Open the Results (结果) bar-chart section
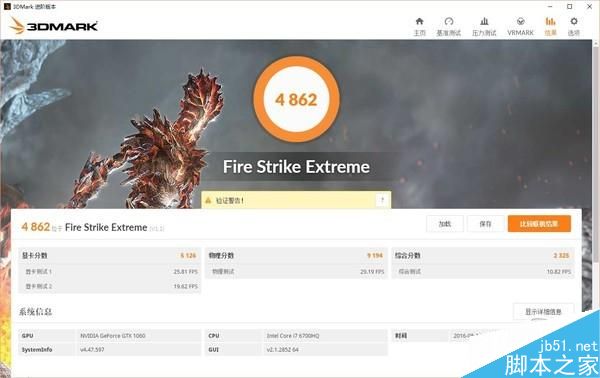Viewport: 600px width, 378px height. [551, 27]
